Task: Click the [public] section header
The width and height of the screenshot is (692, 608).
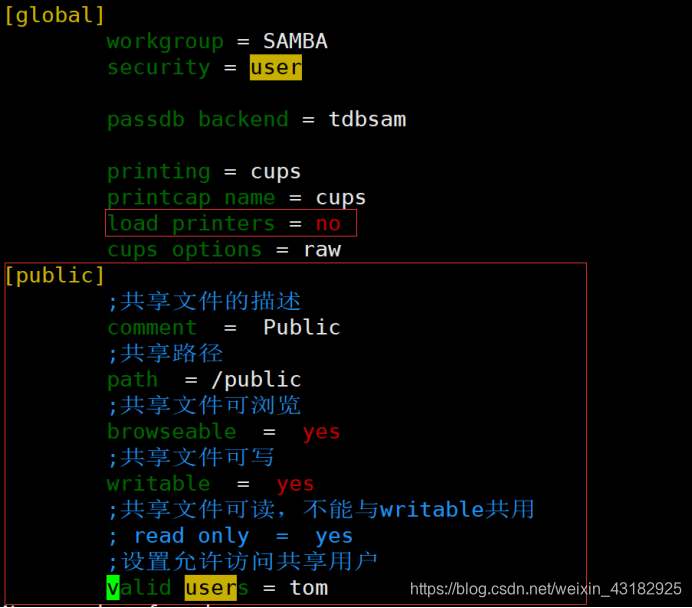Action: coord(55,276)
